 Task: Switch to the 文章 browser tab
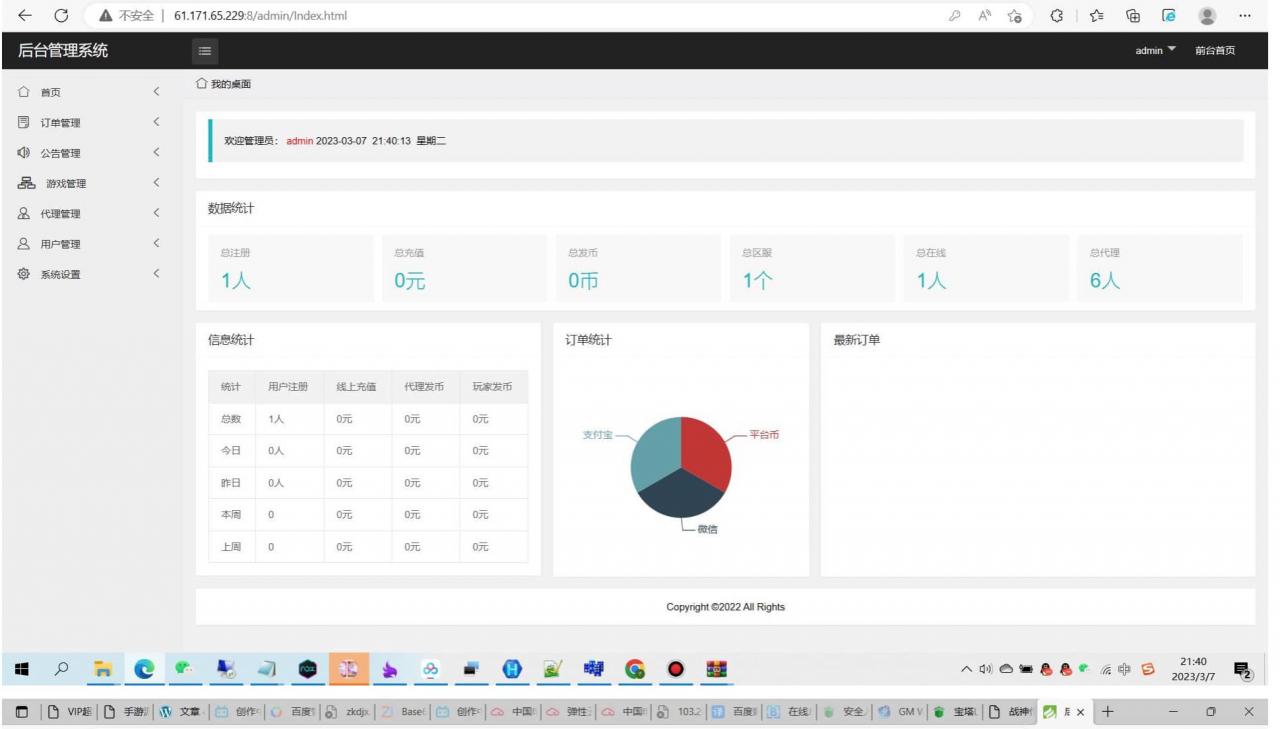180,712
